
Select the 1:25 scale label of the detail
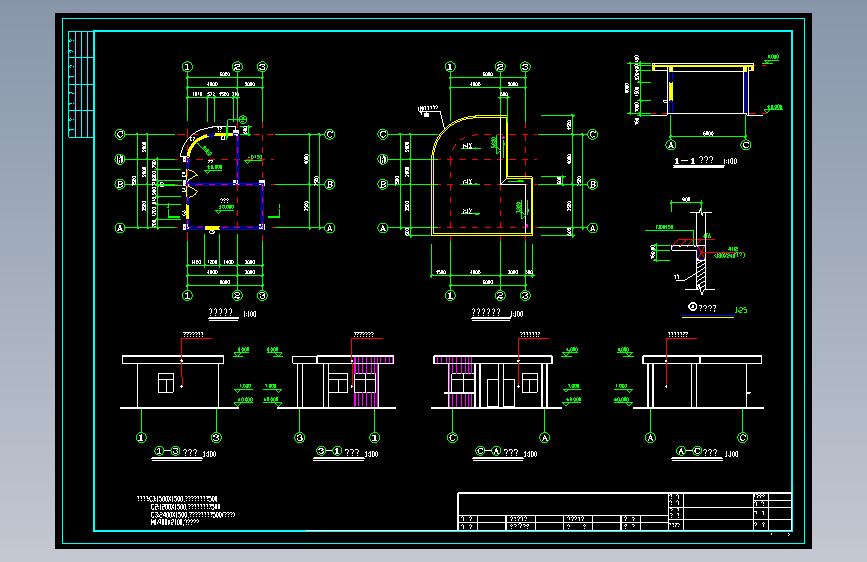pos(741,310)
